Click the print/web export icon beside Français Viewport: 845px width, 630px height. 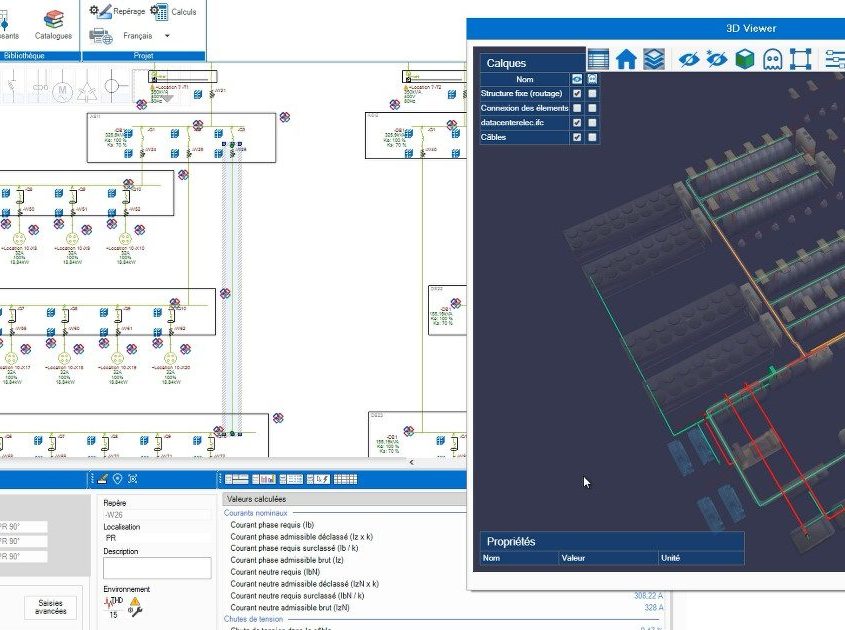[101, 36]
